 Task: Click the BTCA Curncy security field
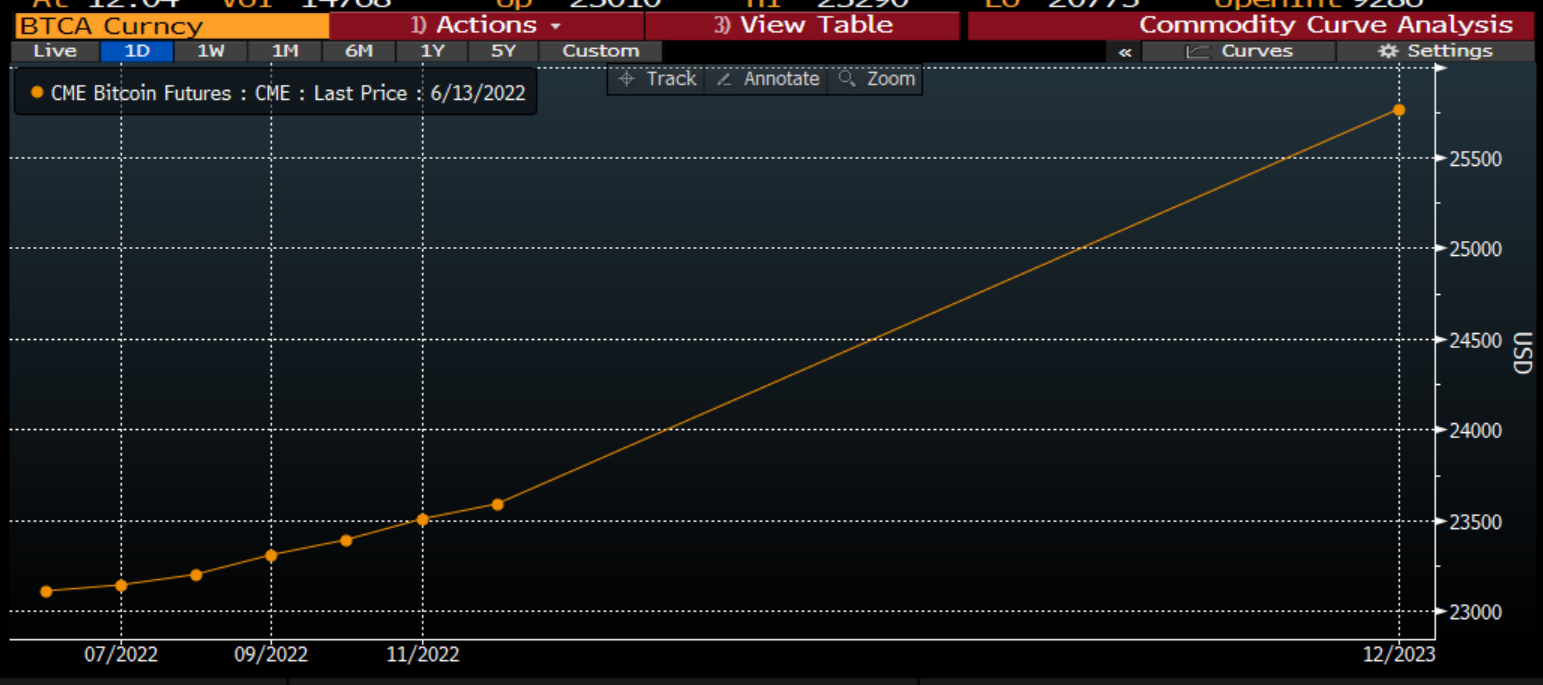(x=171, y=26)
